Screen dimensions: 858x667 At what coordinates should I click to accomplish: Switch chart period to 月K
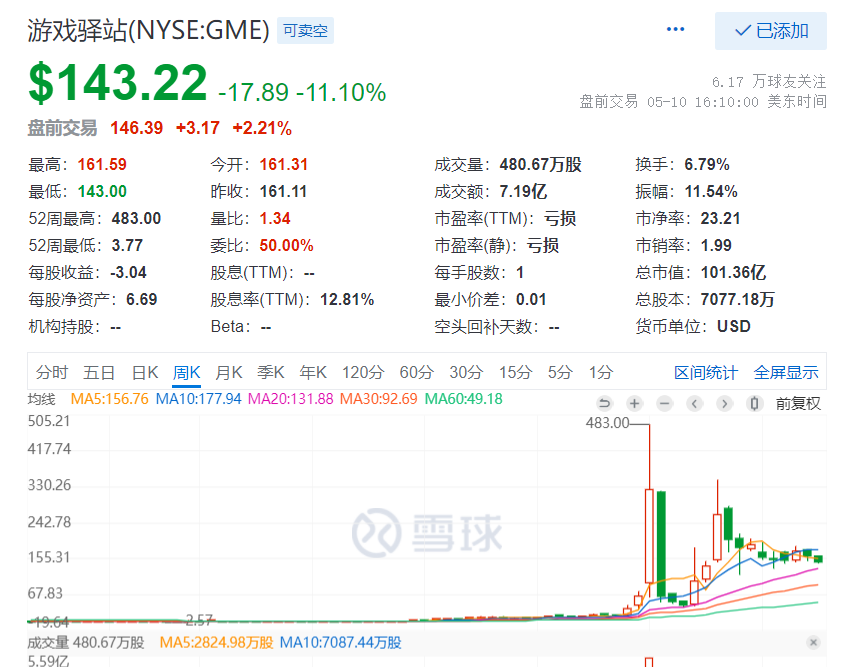[228, 371]
